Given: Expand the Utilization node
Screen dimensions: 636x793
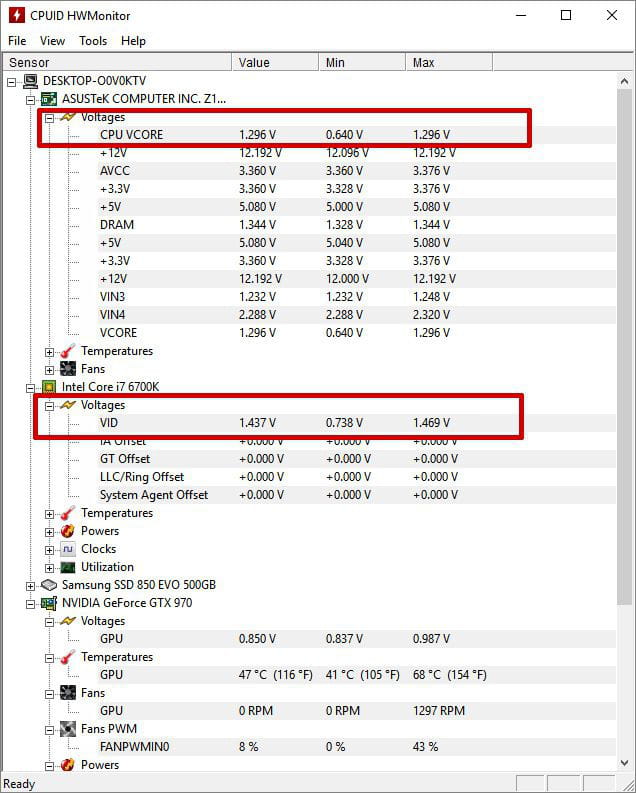Looking at the screenshot, I should pyautogui.click(x=50, y=568).
